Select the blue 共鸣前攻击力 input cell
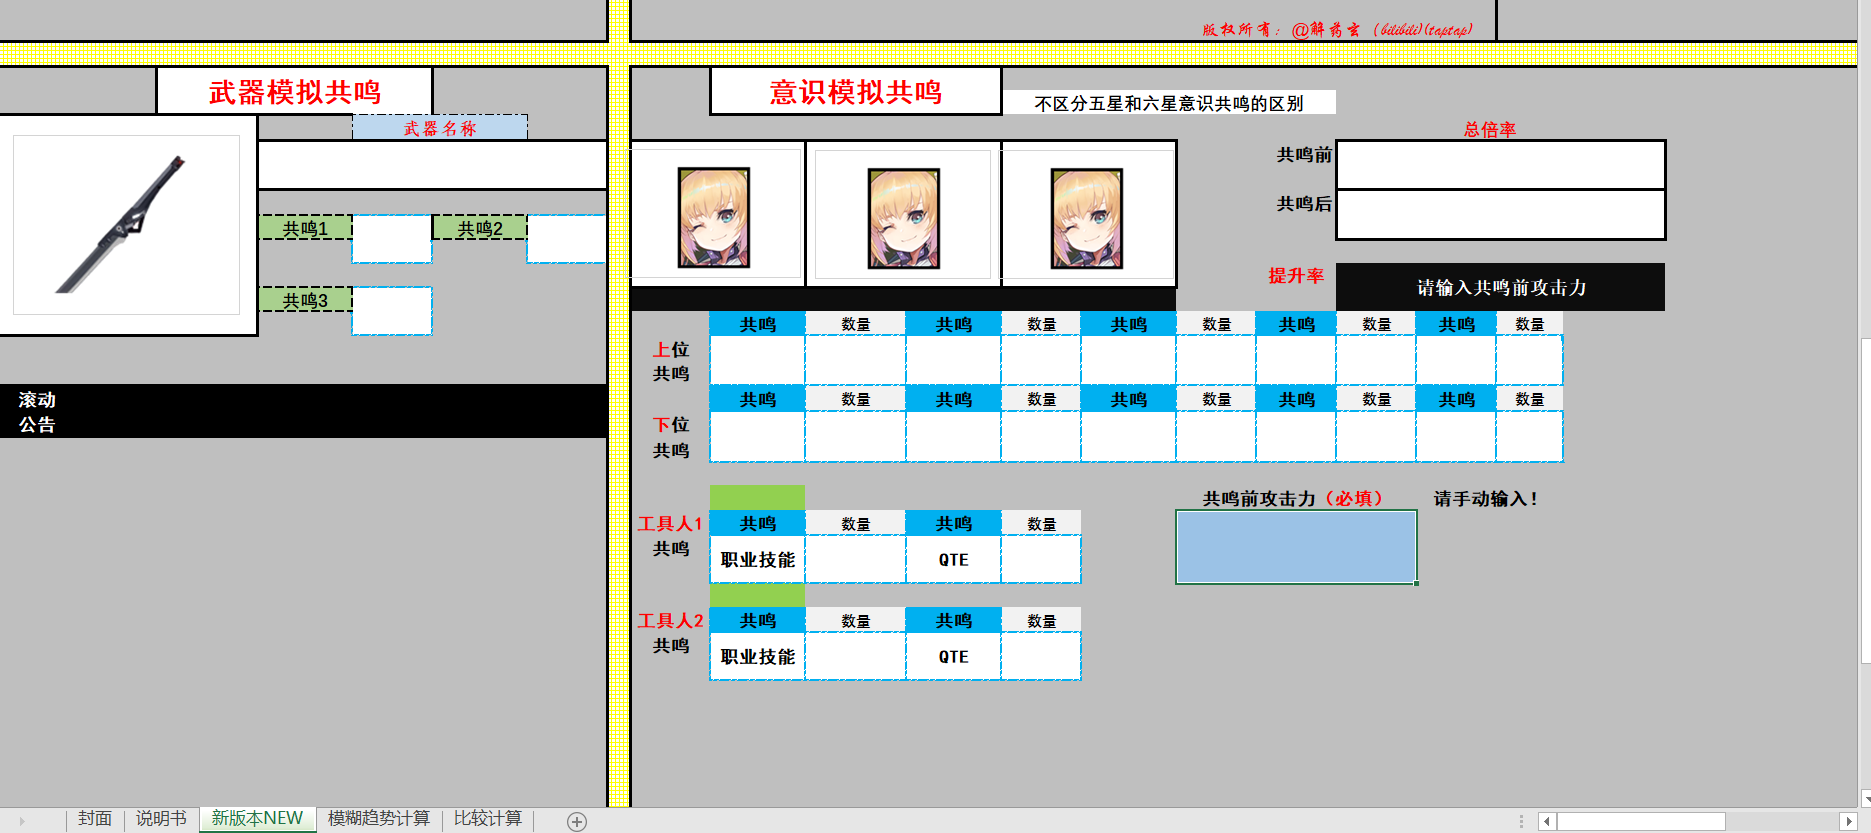The height and width of the screenshot is (833, 1871). (x=1296, y=547)
